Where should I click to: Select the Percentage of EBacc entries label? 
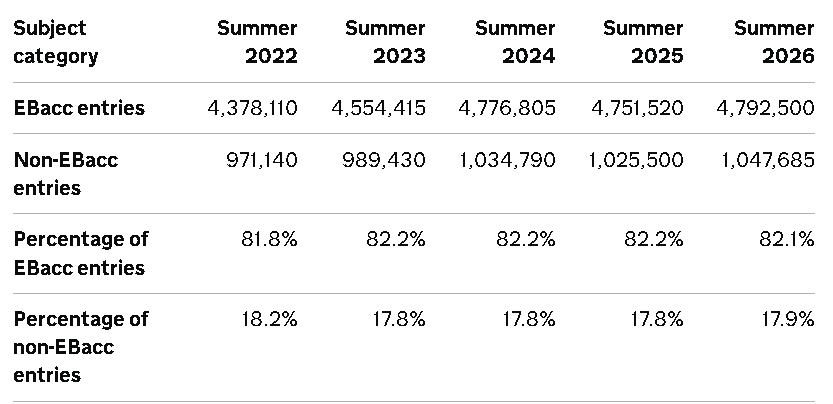tap(81, 253)
